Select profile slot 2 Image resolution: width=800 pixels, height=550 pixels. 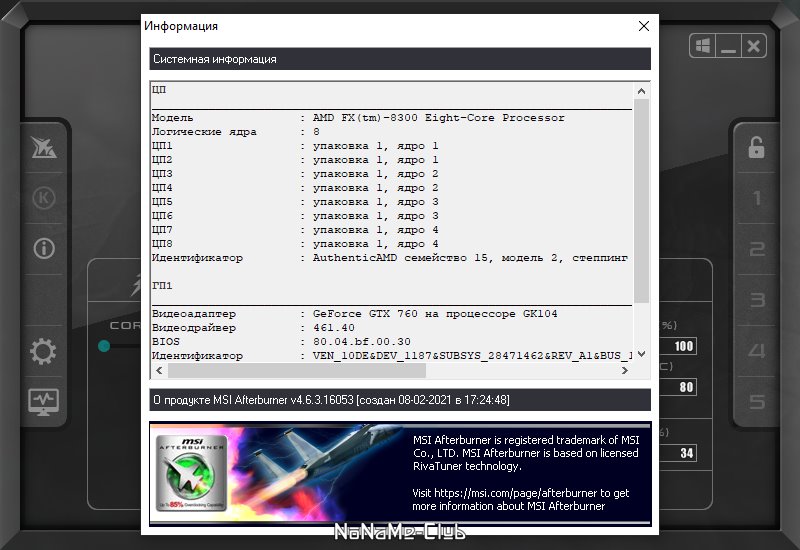pyautogui.click(x=757, y=249)
